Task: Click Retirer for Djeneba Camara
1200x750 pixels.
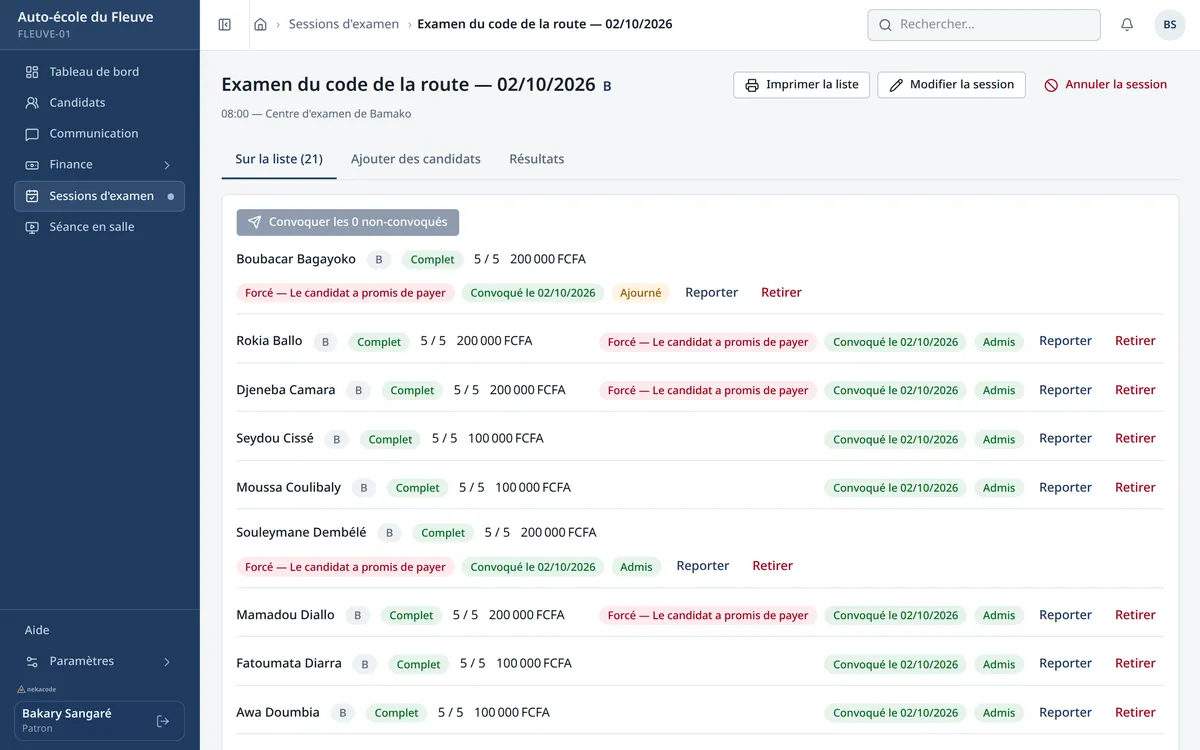Action: 1135,390
